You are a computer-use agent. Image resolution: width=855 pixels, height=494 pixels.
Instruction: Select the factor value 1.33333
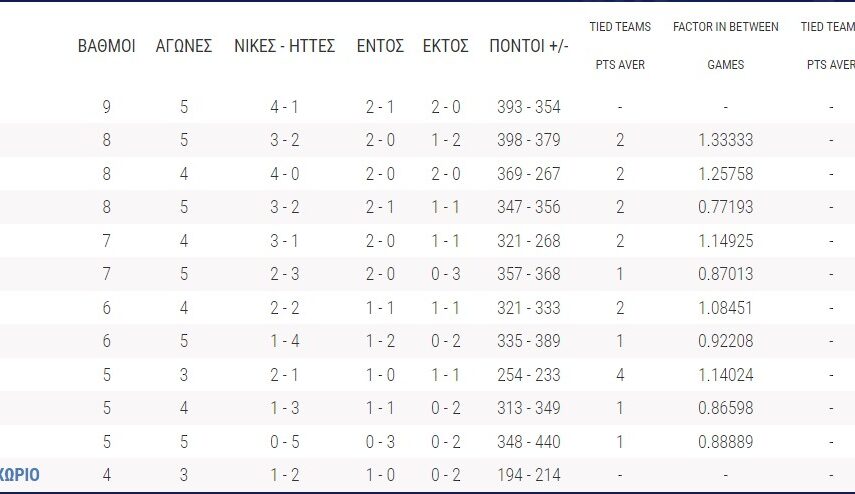tap(725, 141)
